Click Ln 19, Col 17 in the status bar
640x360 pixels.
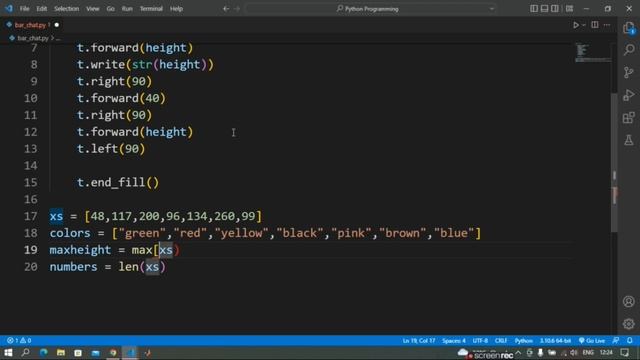pos(419,340)
